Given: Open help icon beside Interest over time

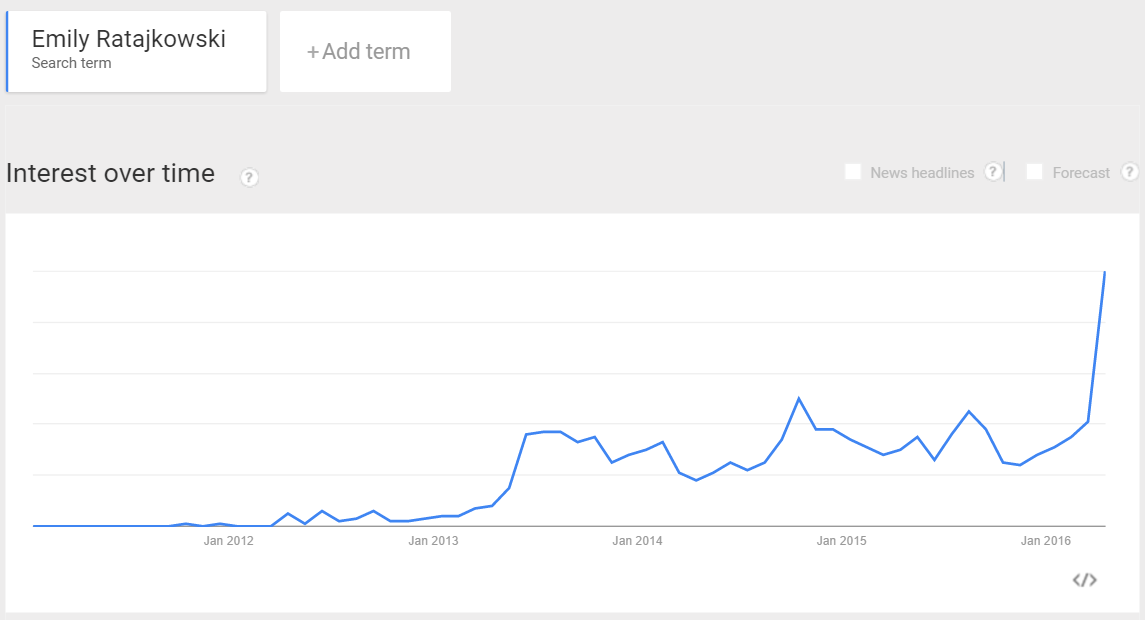Looking at the screenshot, I should 249,177.
